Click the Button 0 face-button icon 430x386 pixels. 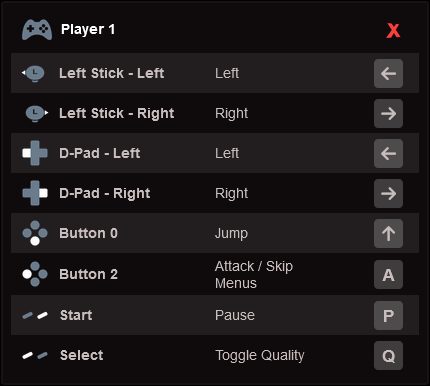pos(35,233)
